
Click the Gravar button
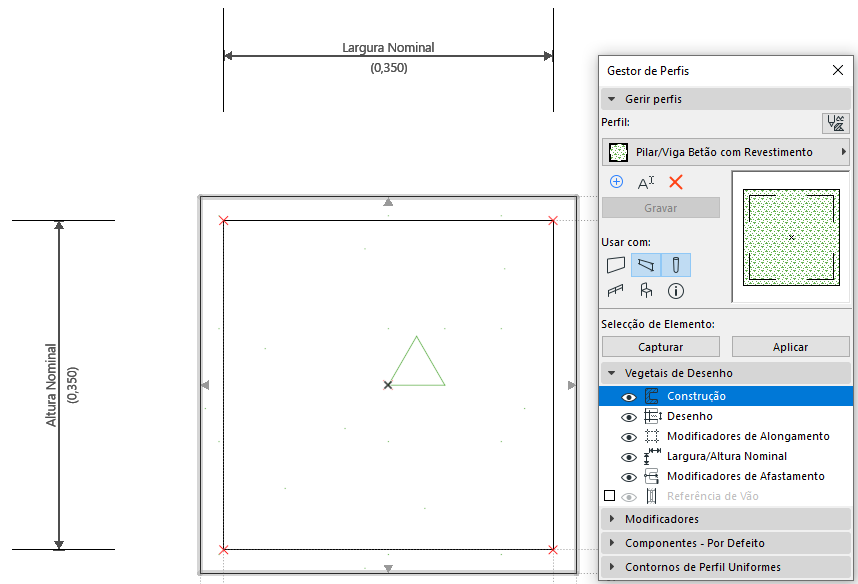pyautogui.click(x=661, y=208)
